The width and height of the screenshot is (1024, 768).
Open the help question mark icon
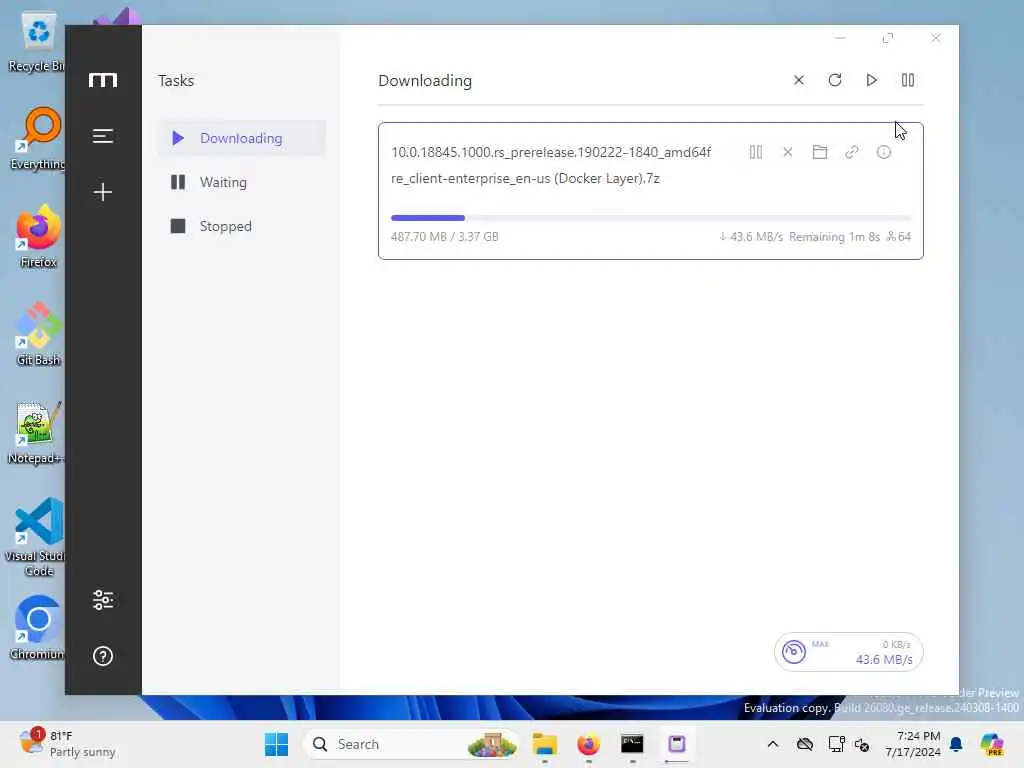click(x=103, y=656)
